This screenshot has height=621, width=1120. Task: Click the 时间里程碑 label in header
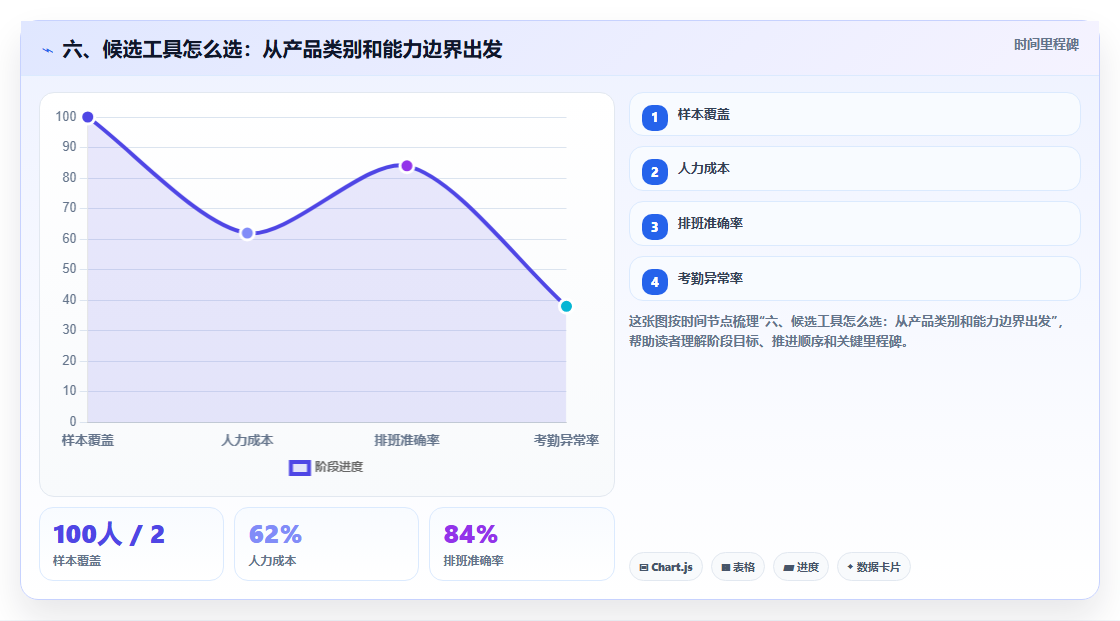(1046, 44)
